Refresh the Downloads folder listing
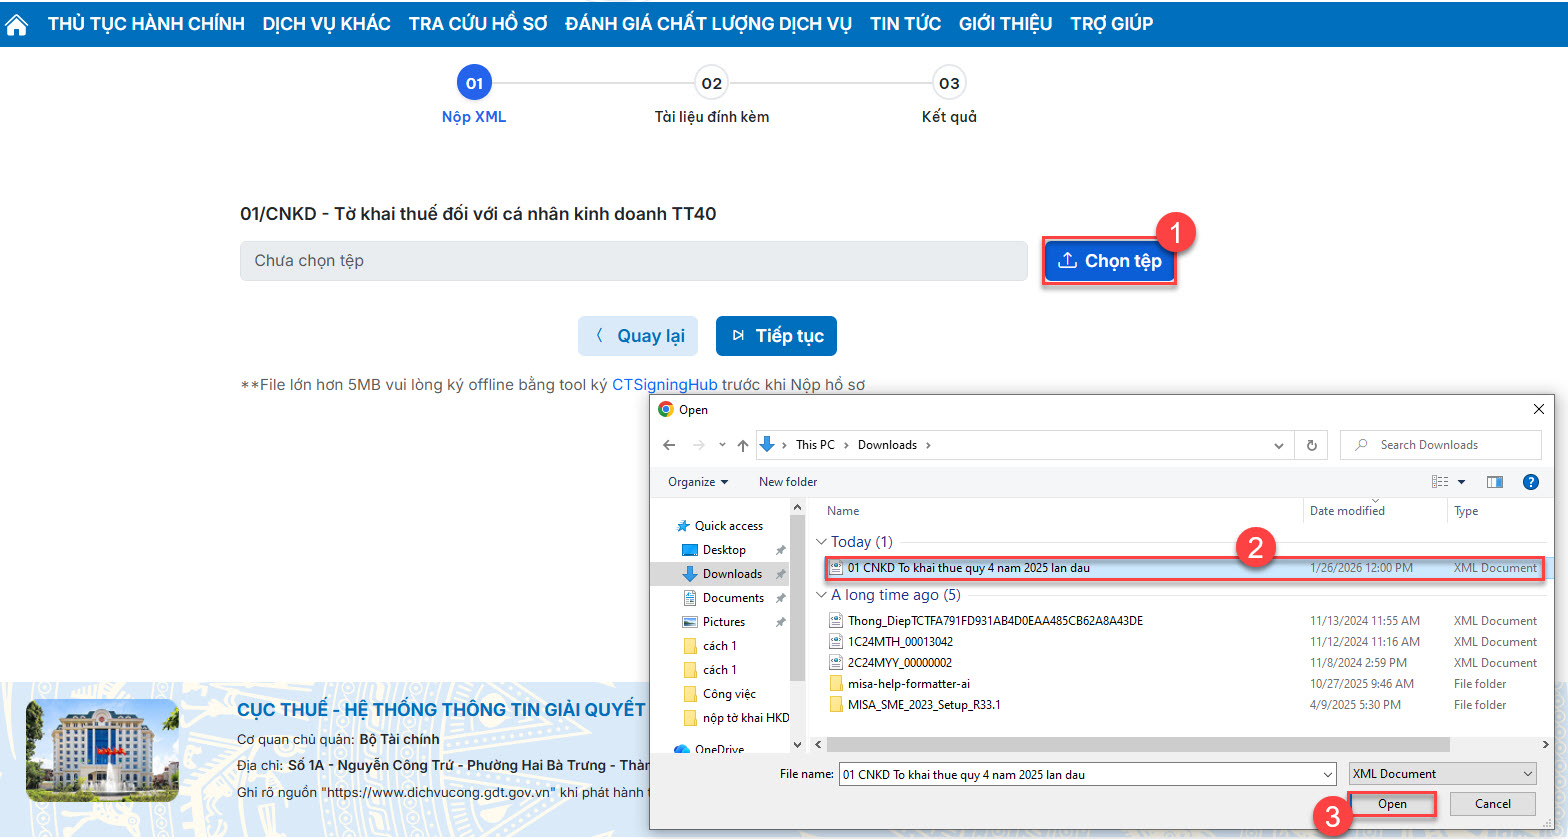1568x839 pixels. (1311, 445)
